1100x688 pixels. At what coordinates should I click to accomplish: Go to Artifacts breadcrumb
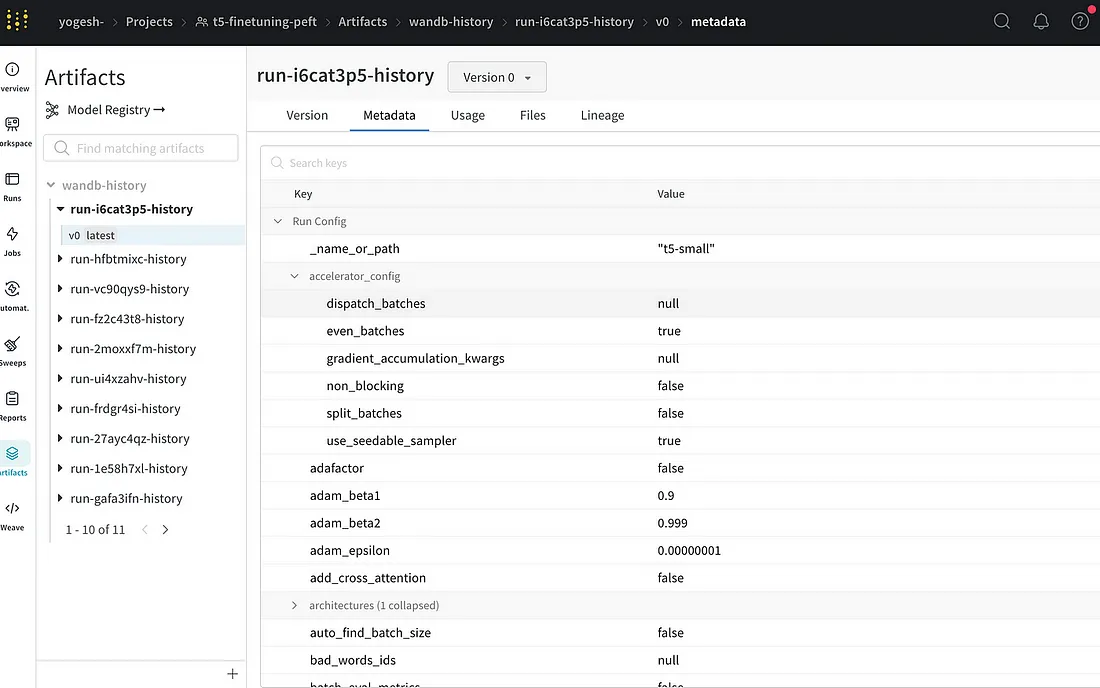point(363,22)
